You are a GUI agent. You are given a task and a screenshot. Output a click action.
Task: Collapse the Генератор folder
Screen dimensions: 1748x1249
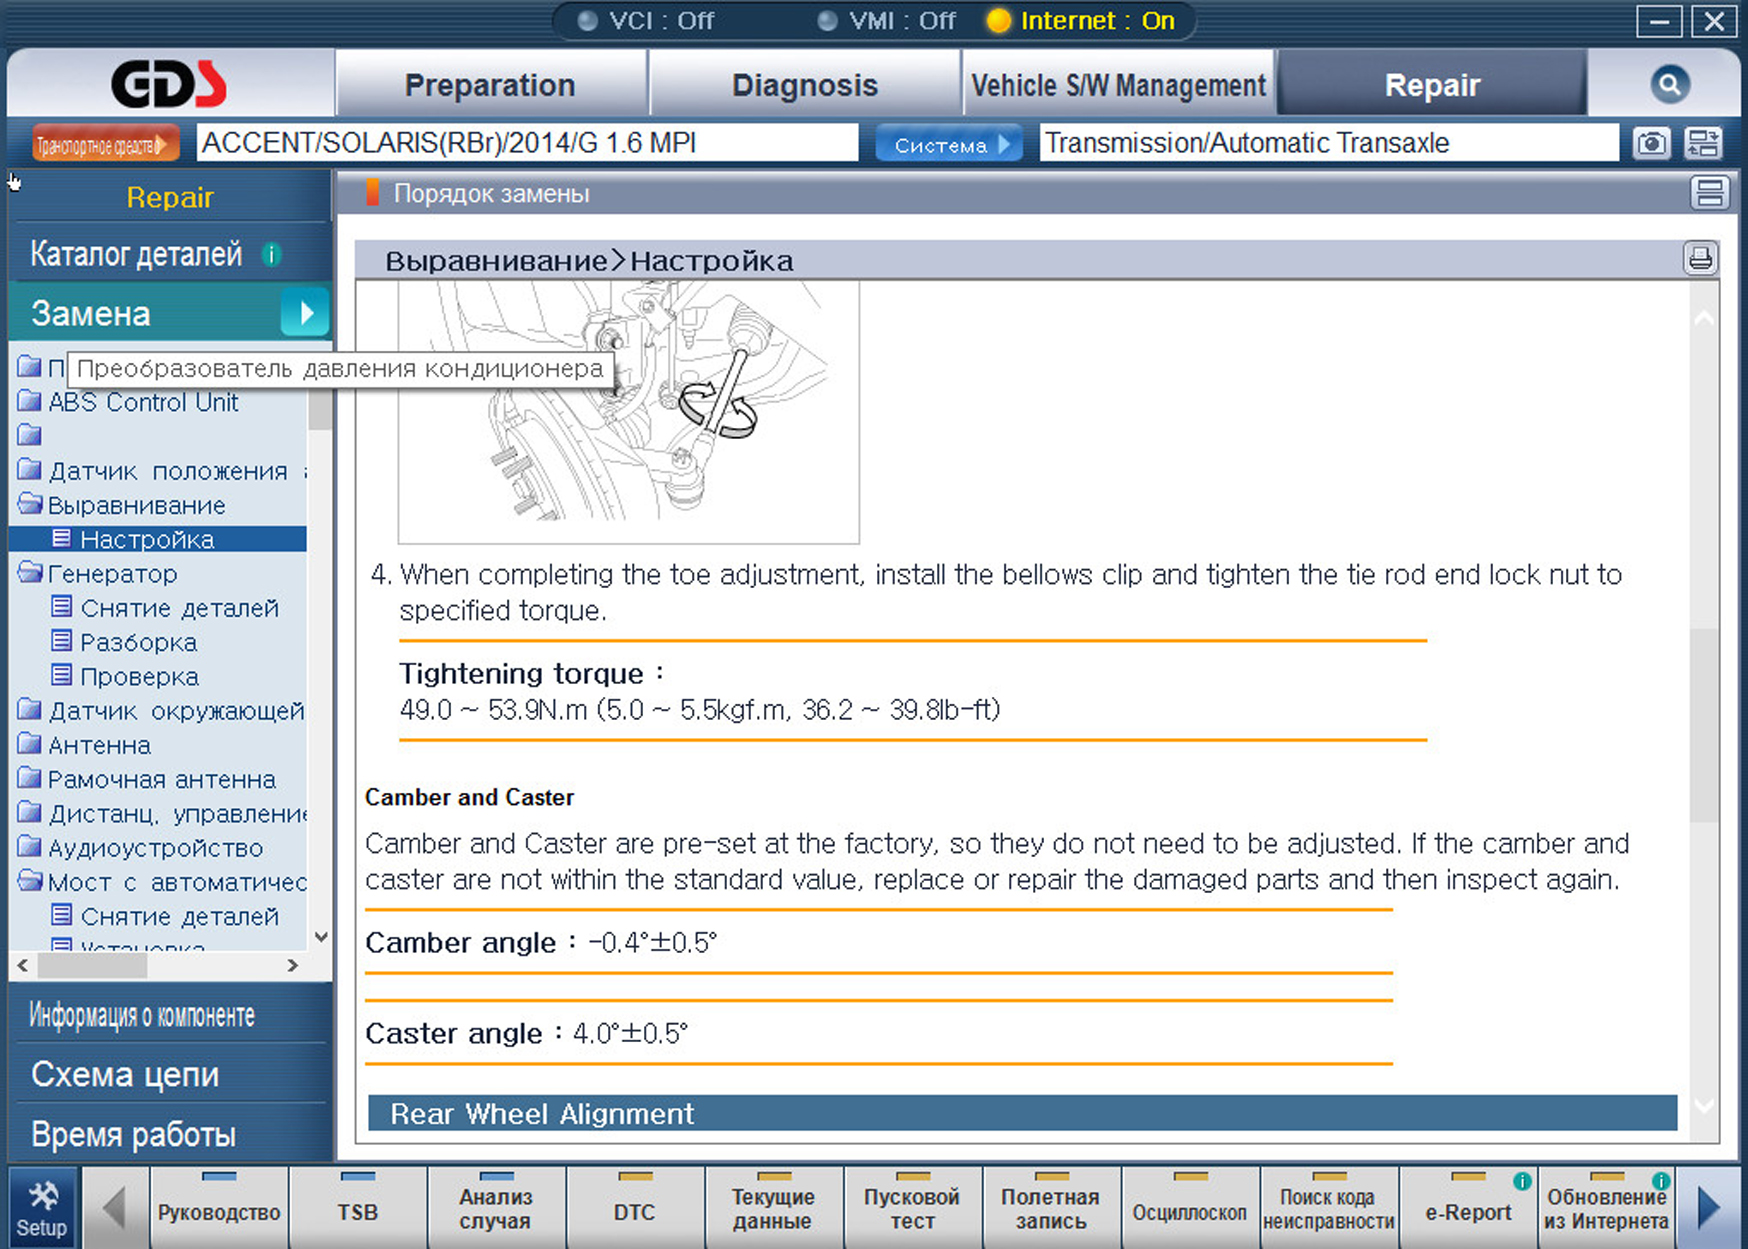(31, 574)
